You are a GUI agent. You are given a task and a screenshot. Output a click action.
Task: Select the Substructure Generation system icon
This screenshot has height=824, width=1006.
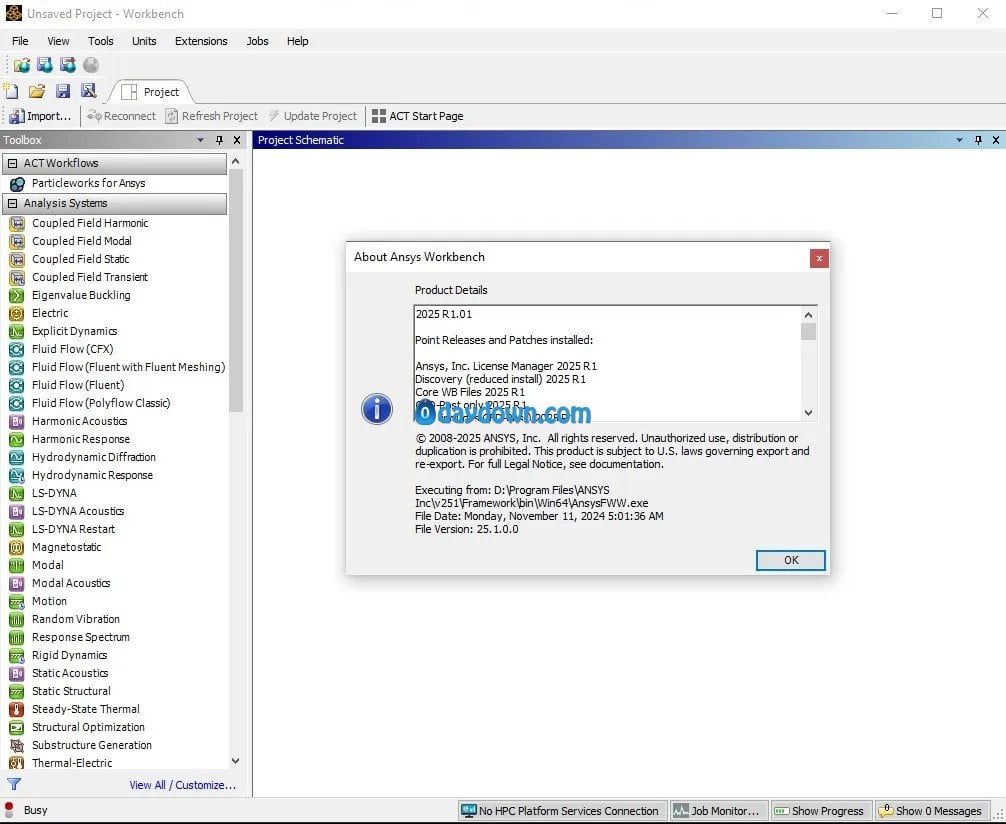pos(17,745)
